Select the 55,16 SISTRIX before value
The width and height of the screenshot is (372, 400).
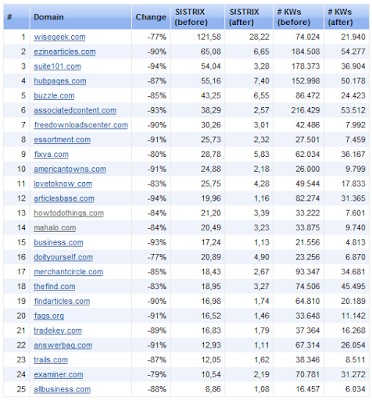point(211,81)
